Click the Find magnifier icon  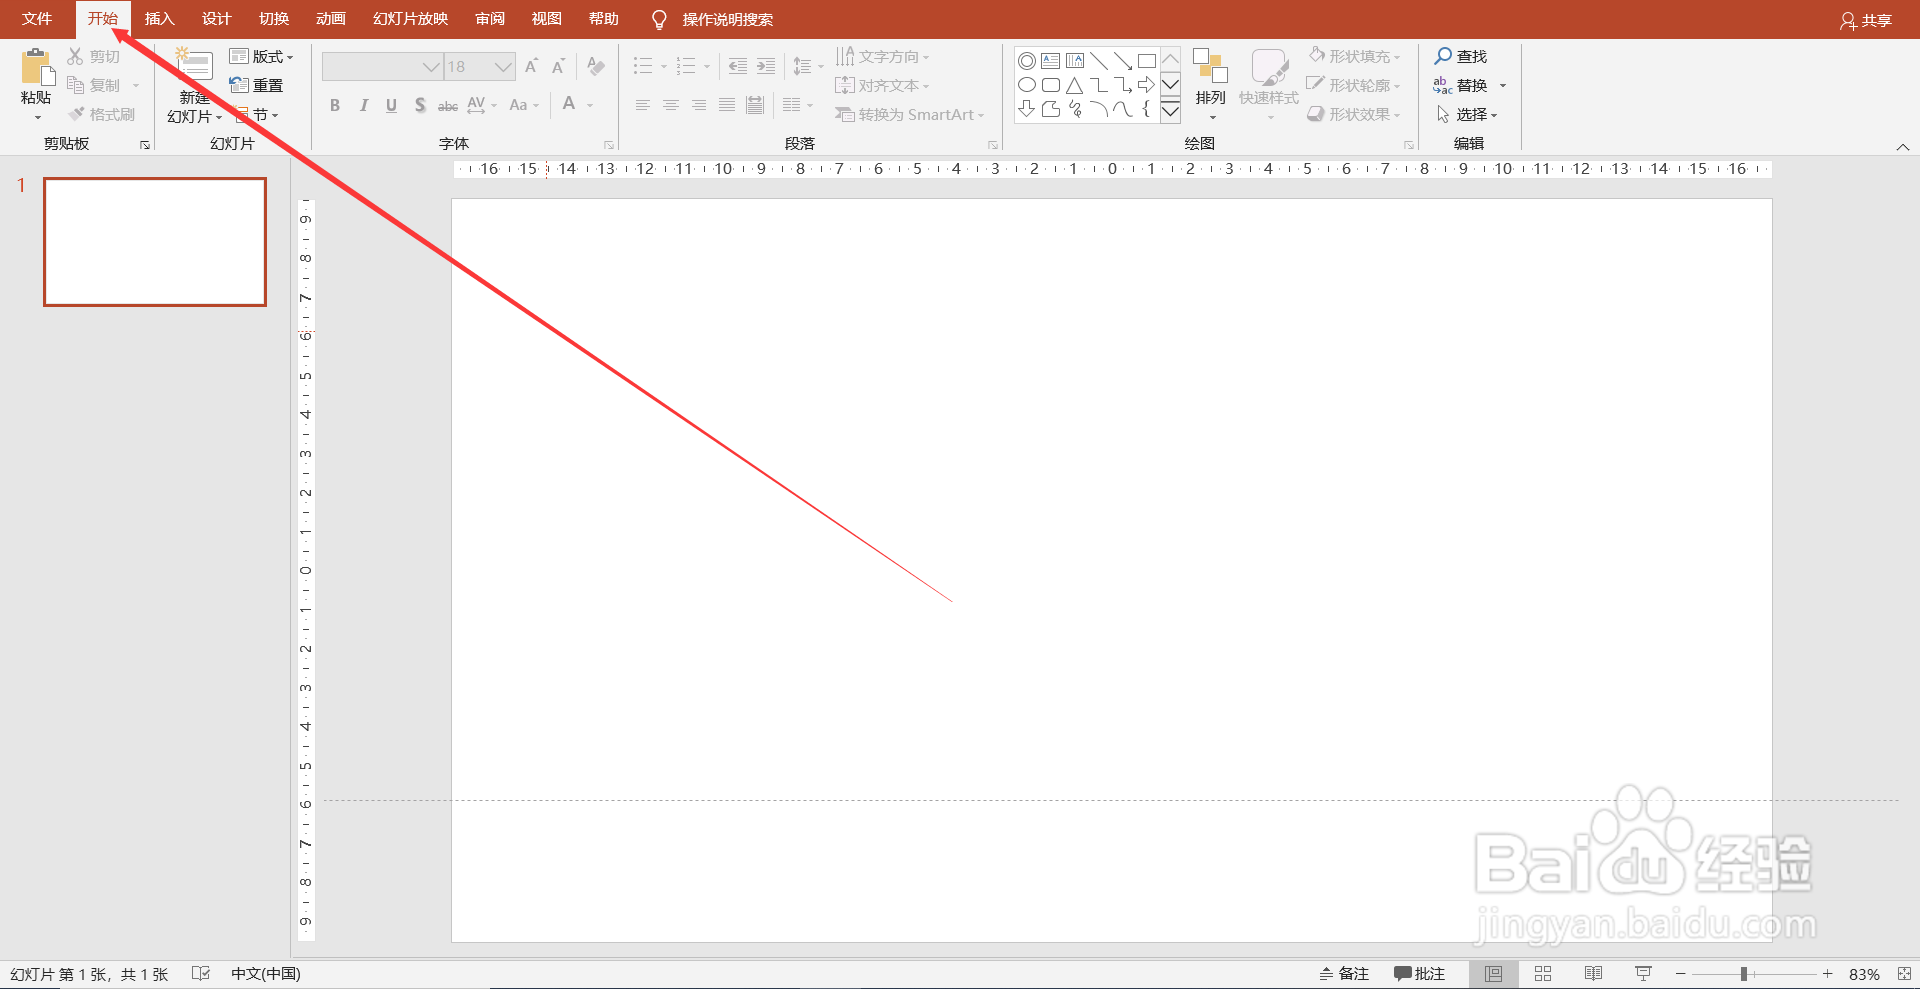[x=1443, y=56]
